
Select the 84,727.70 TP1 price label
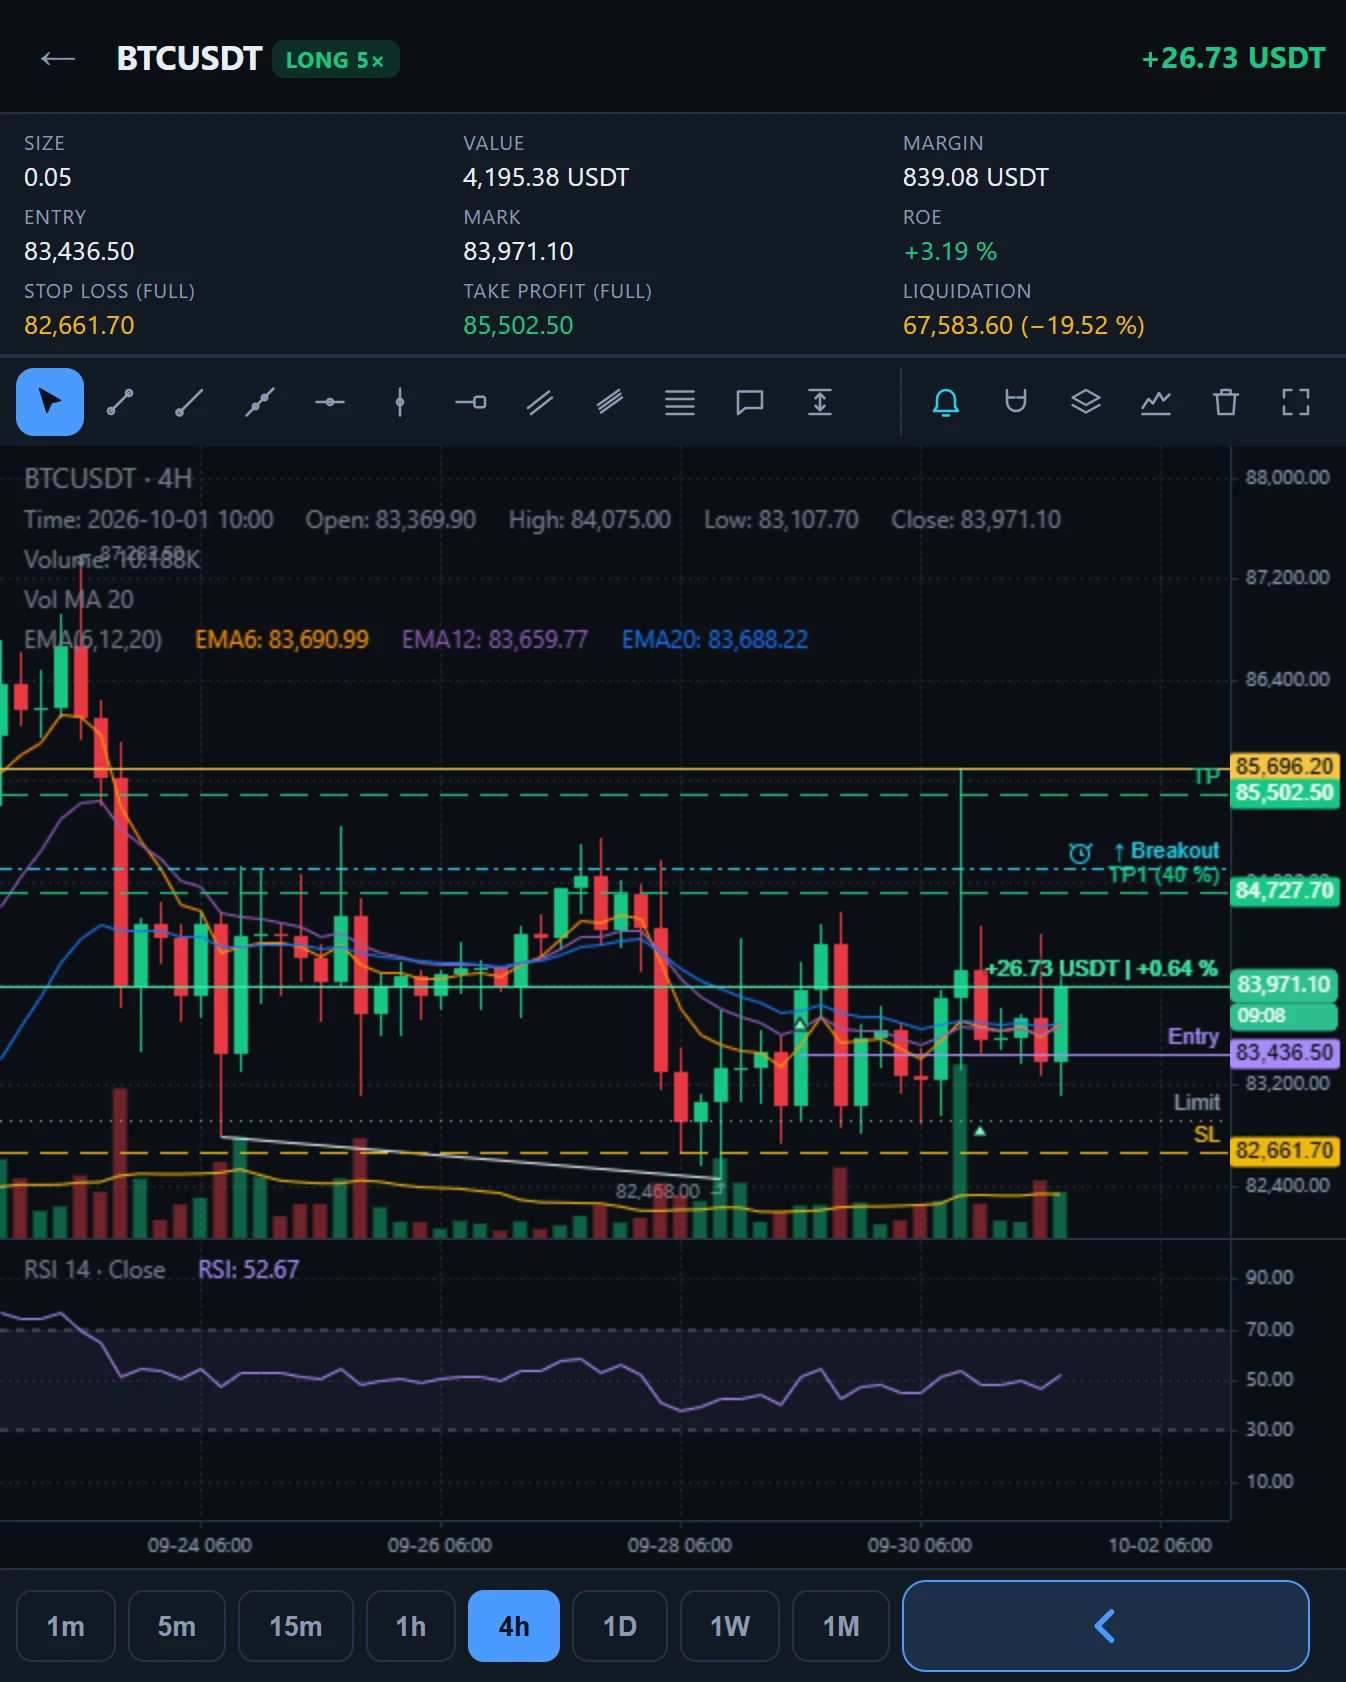pos(1285,890)
